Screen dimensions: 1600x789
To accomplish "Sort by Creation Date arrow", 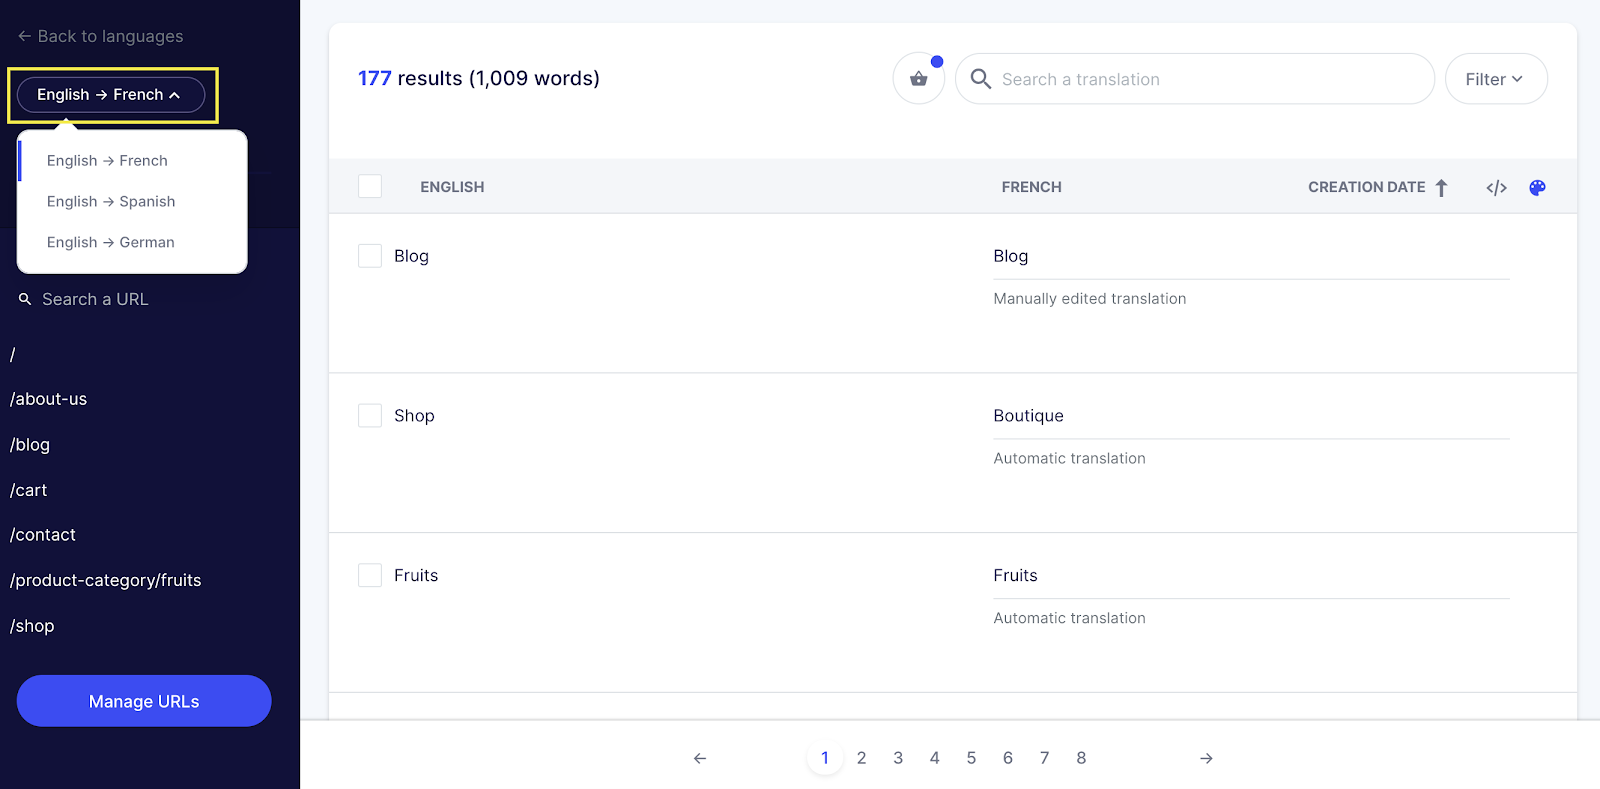I will pos(1441,188).
